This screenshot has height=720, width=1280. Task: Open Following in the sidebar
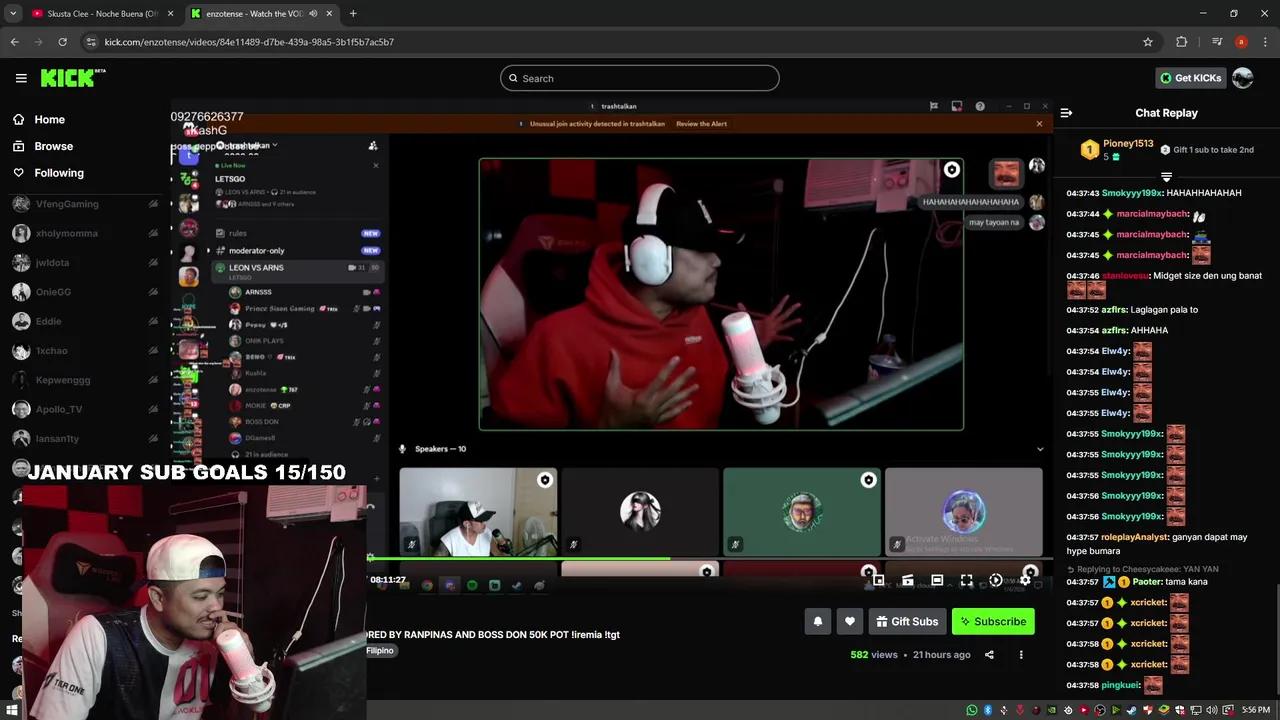[59, 173]
